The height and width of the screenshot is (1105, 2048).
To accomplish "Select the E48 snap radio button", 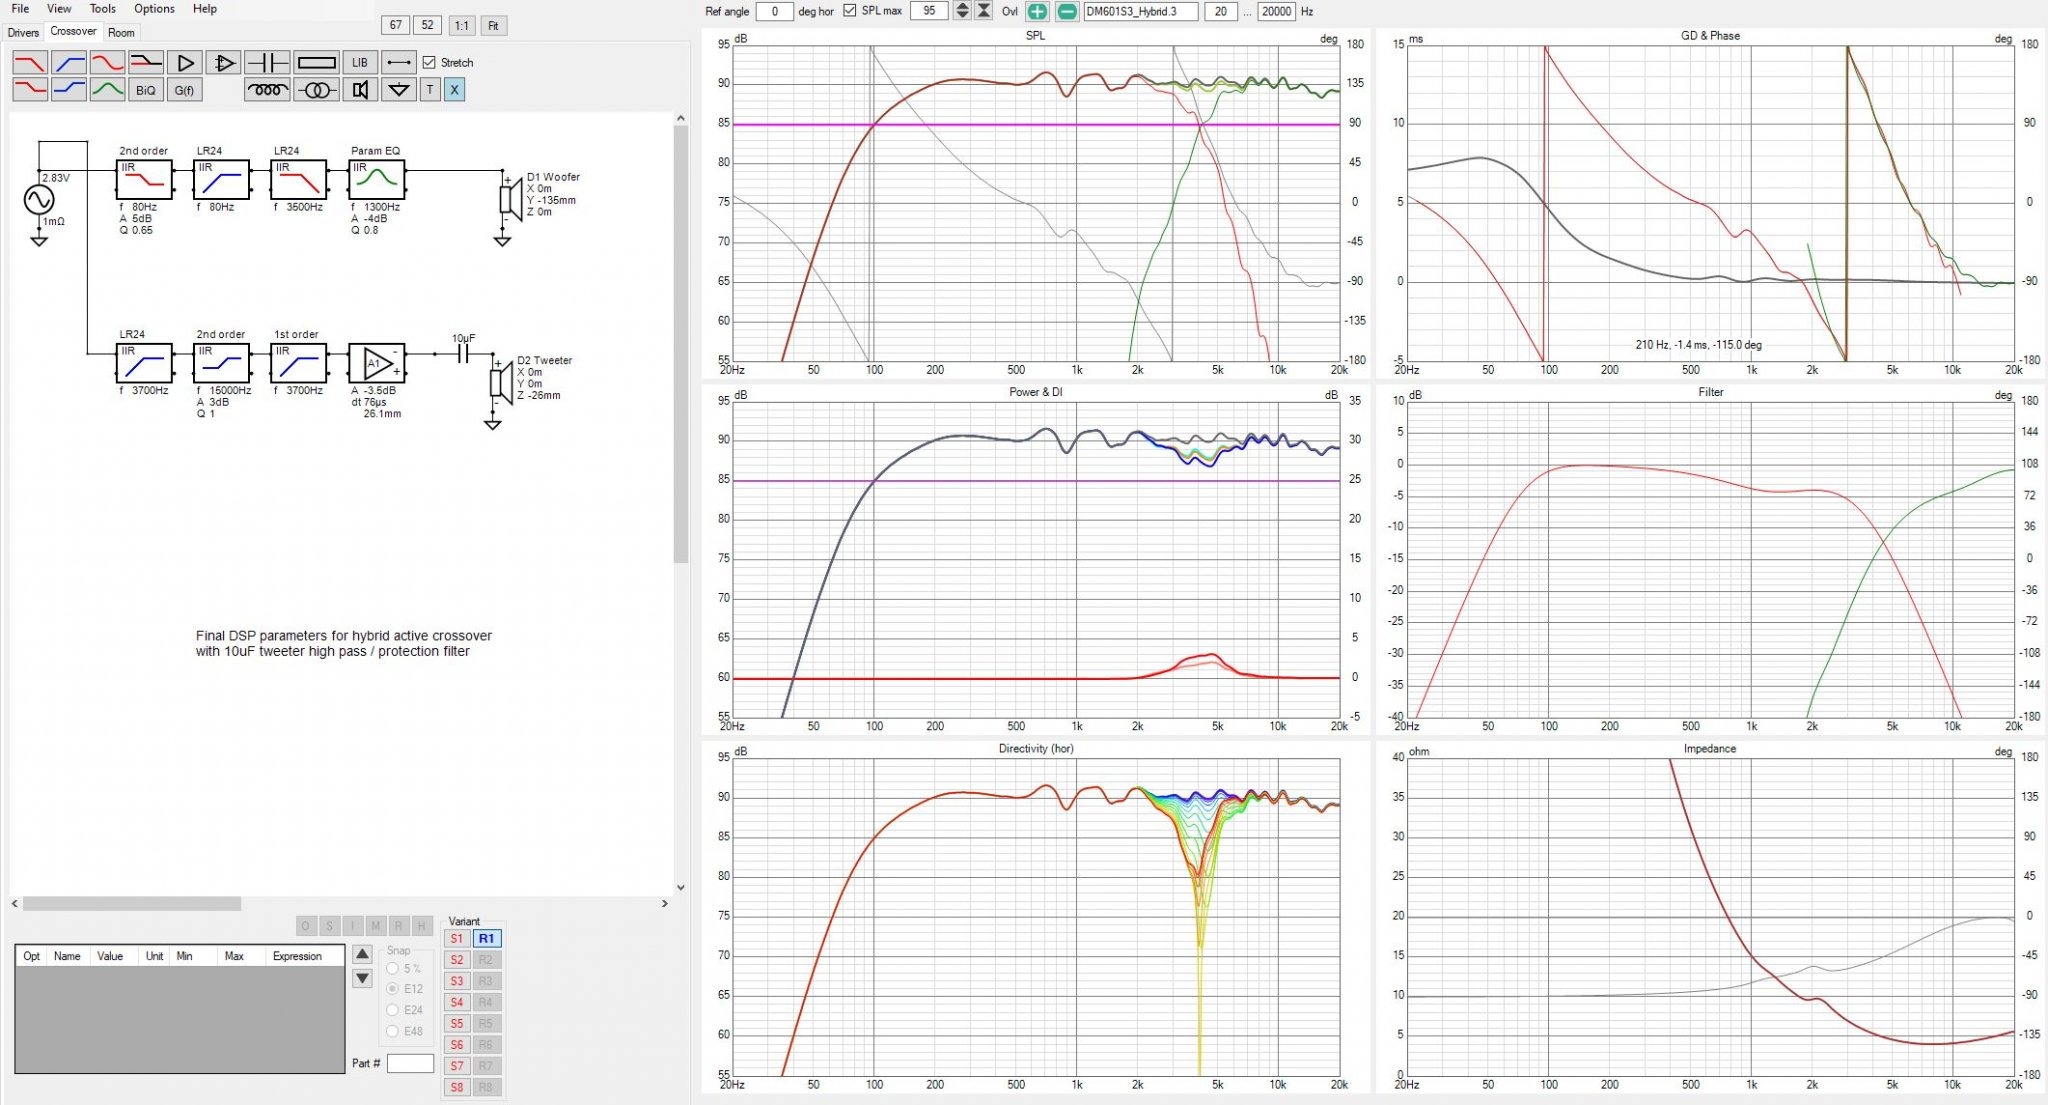I will click(x=393, y=1031).
